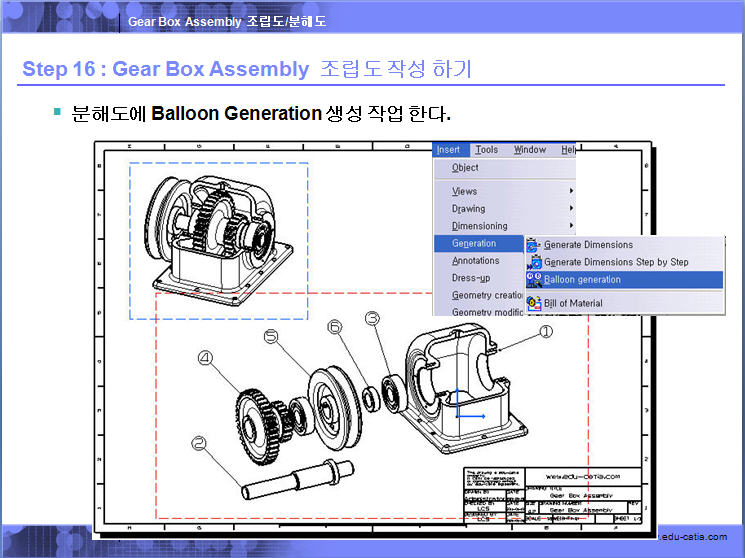Select balloon number 6 in exploded view
745x558 pixels.
pos(335,327)
